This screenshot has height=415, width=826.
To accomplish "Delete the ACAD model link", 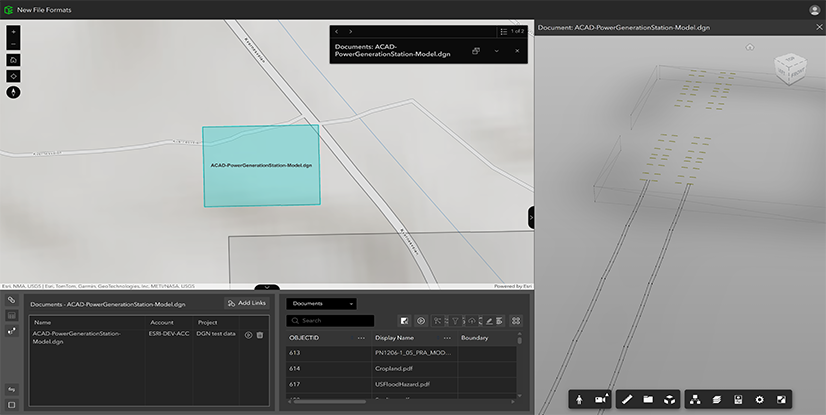I will [260, 335].
